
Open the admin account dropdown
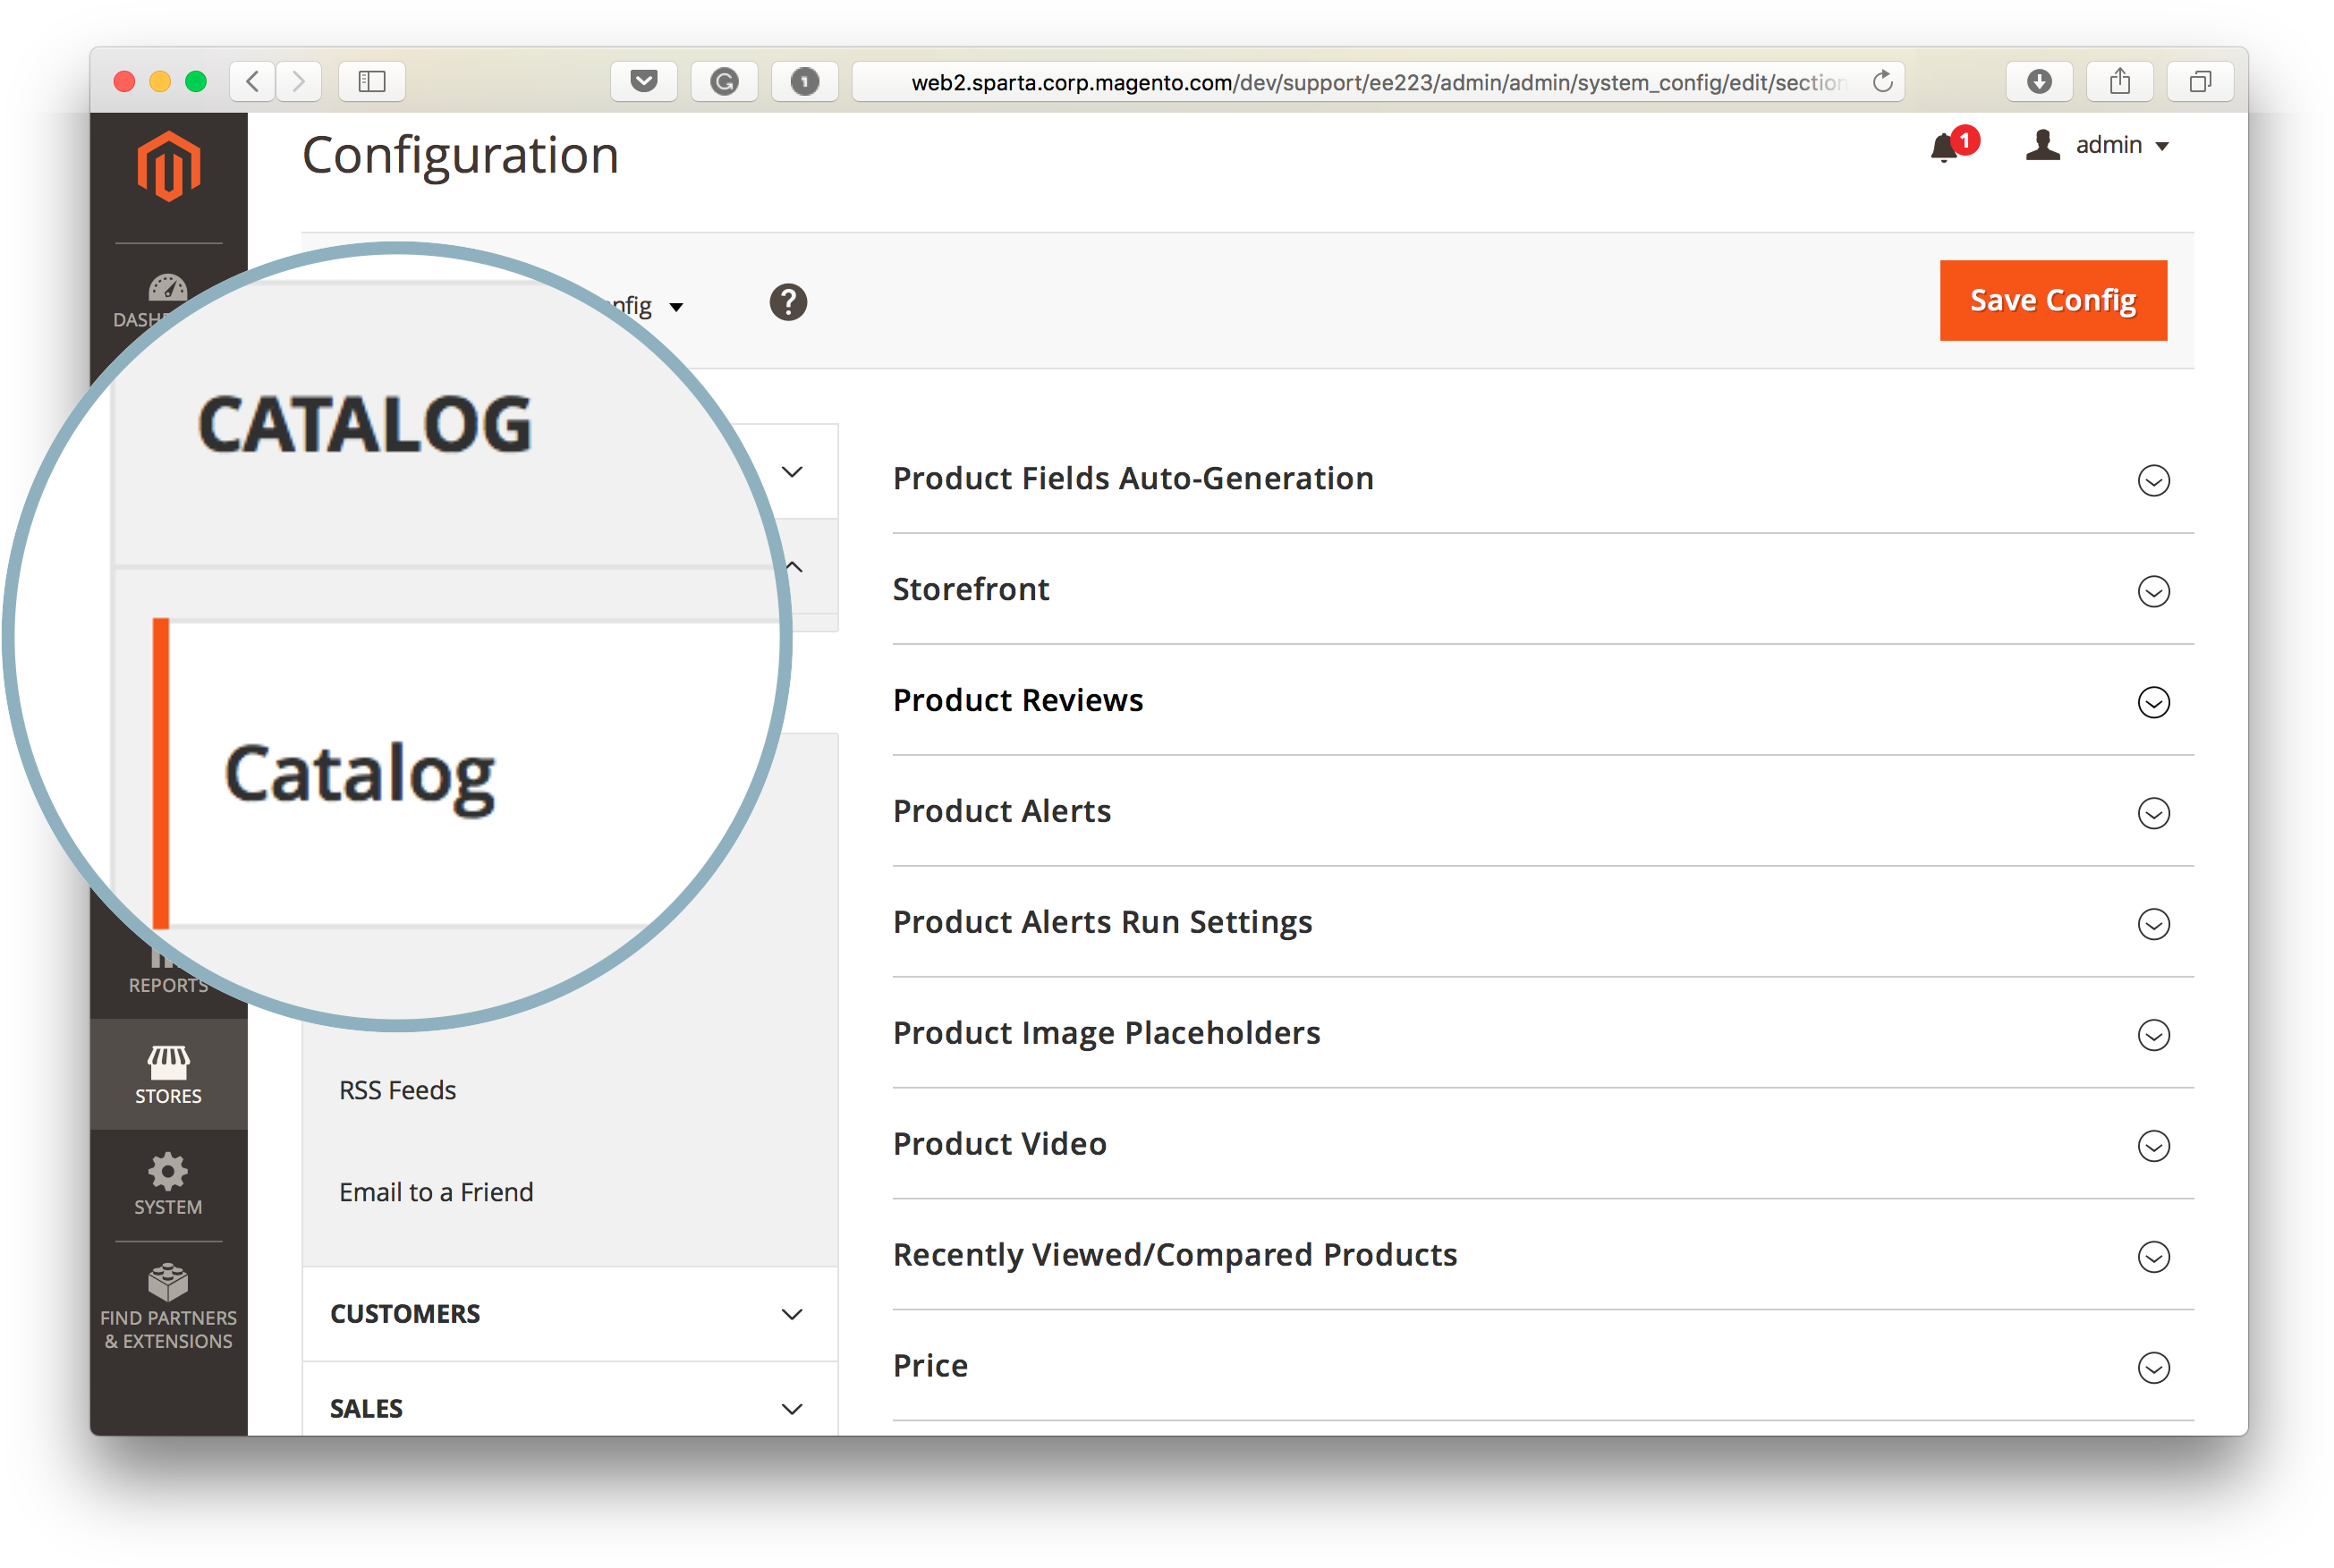click(x=2098, y=146)
